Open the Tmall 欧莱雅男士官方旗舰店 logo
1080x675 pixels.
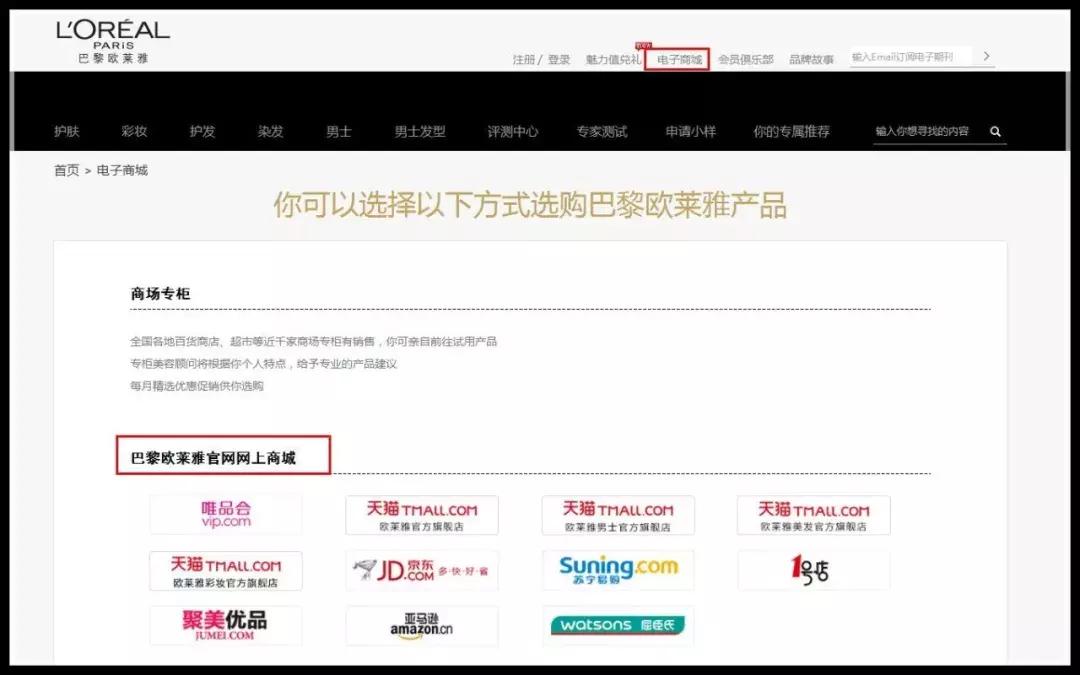pos(617,514)
